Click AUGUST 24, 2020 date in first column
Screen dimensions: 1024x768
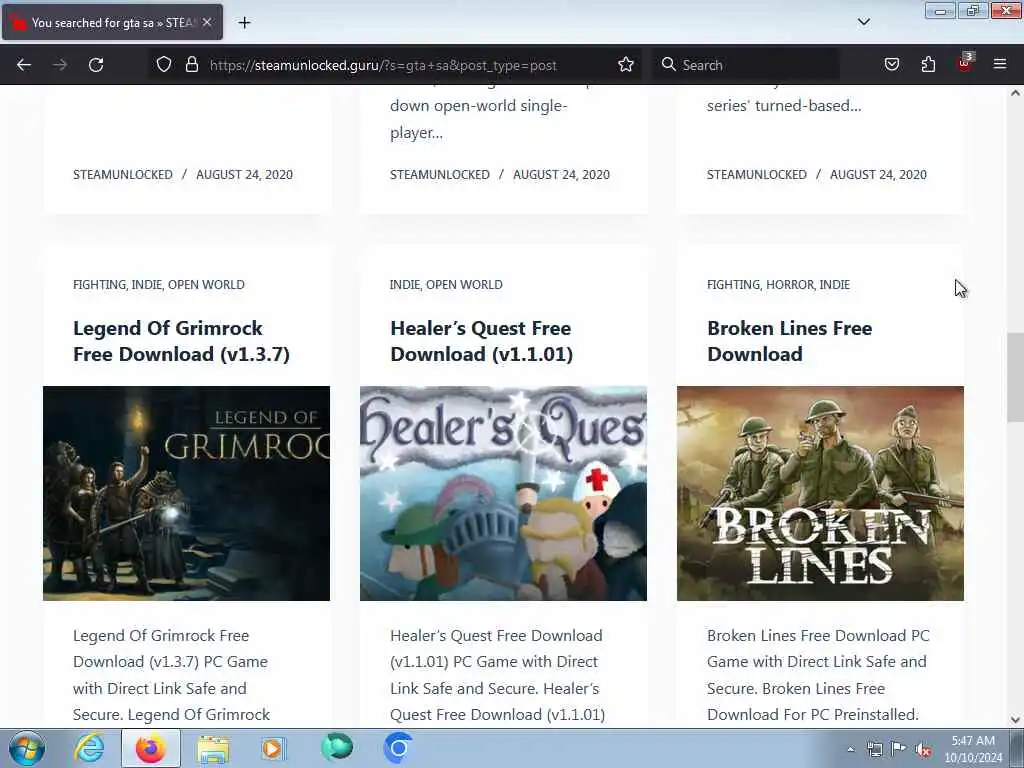click(x=244, y=174)
